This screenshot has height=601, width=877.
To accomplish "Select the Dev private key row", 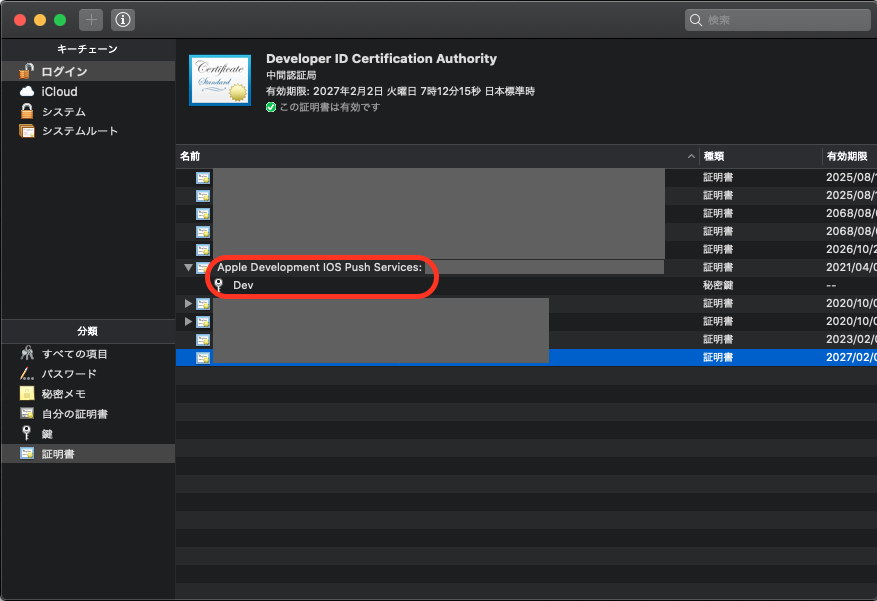I will 526,285.
